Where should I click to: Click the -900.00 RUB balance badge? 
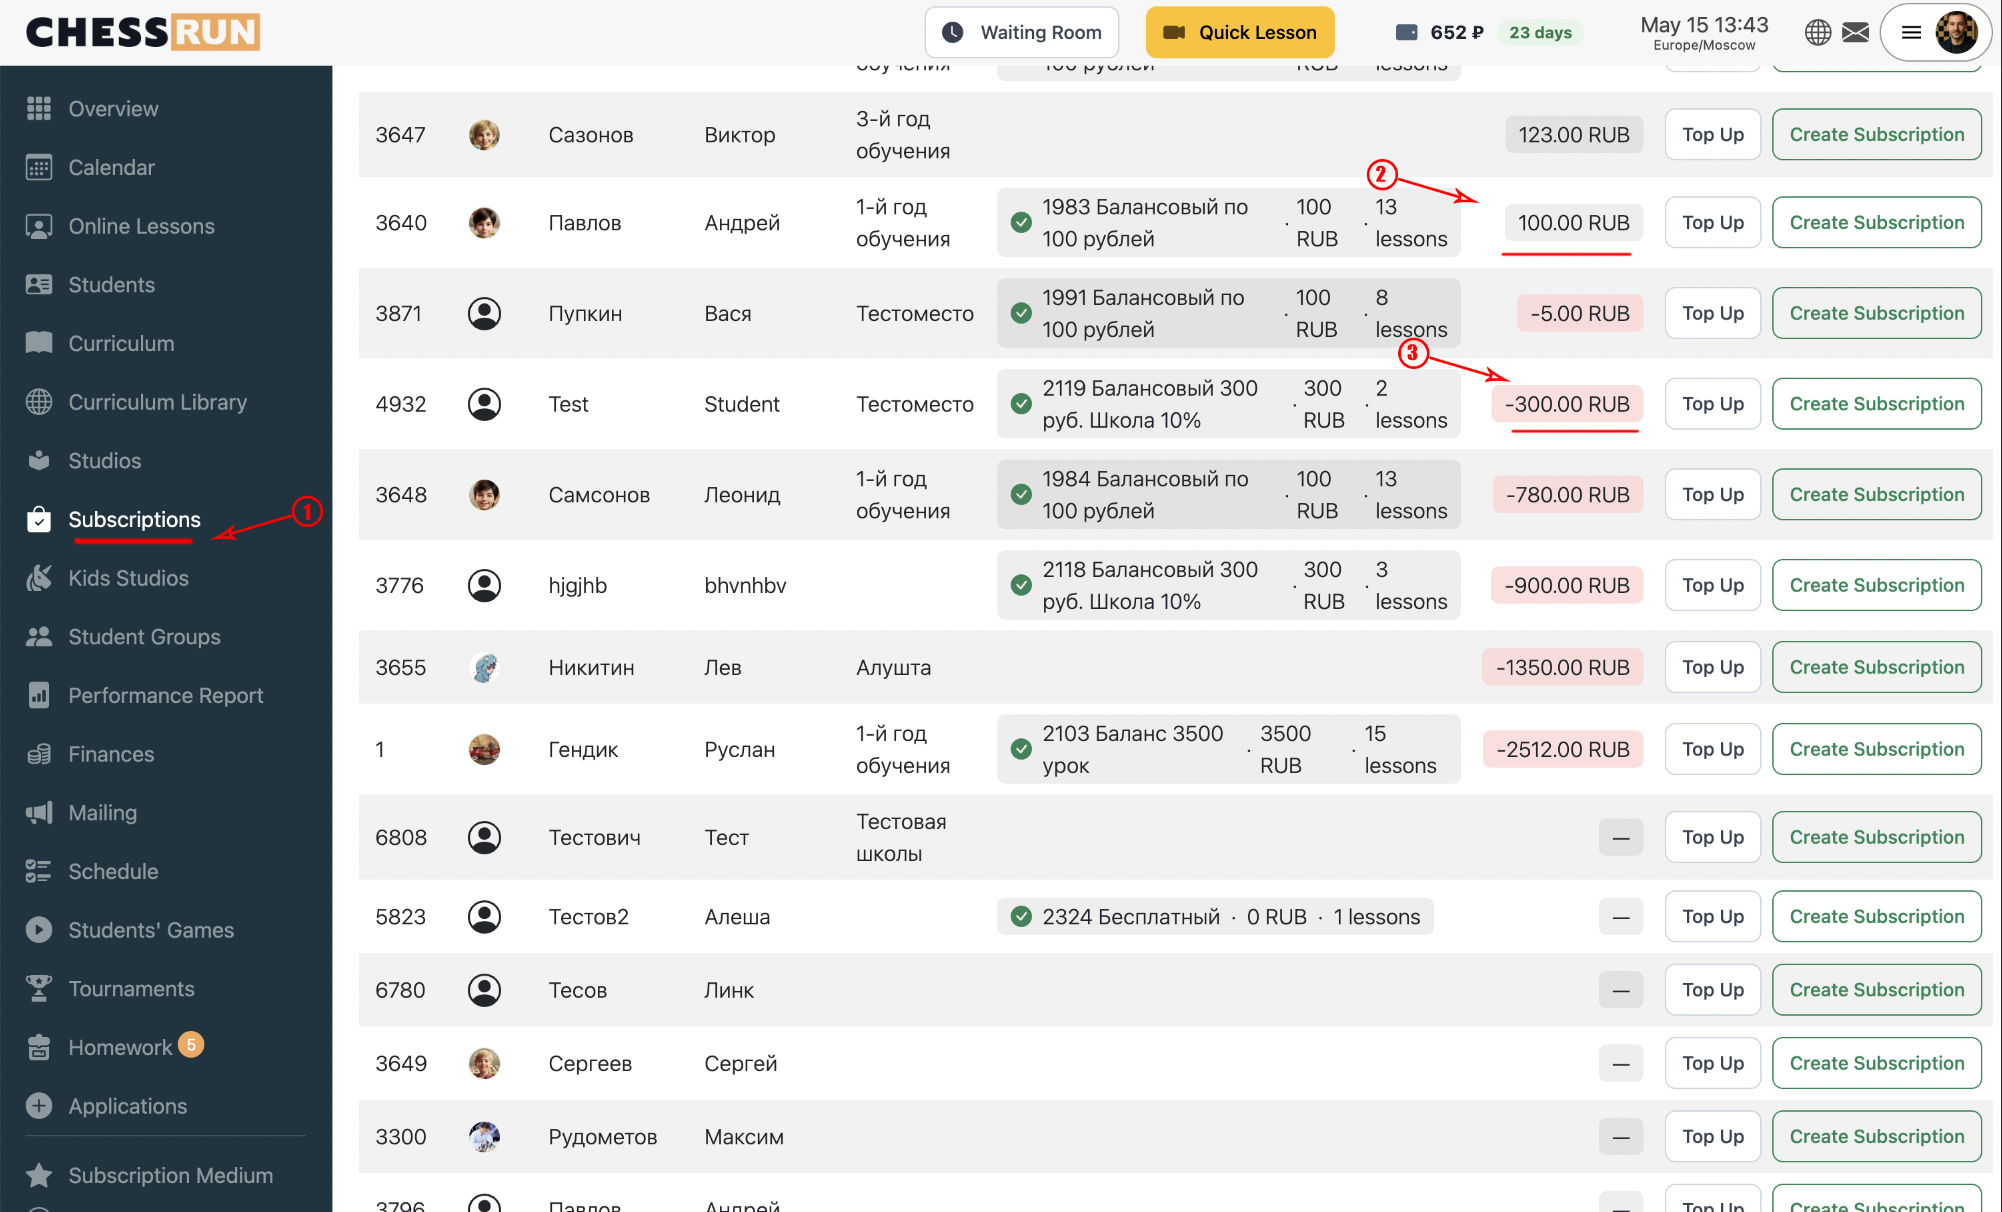tap(1567, 585)
